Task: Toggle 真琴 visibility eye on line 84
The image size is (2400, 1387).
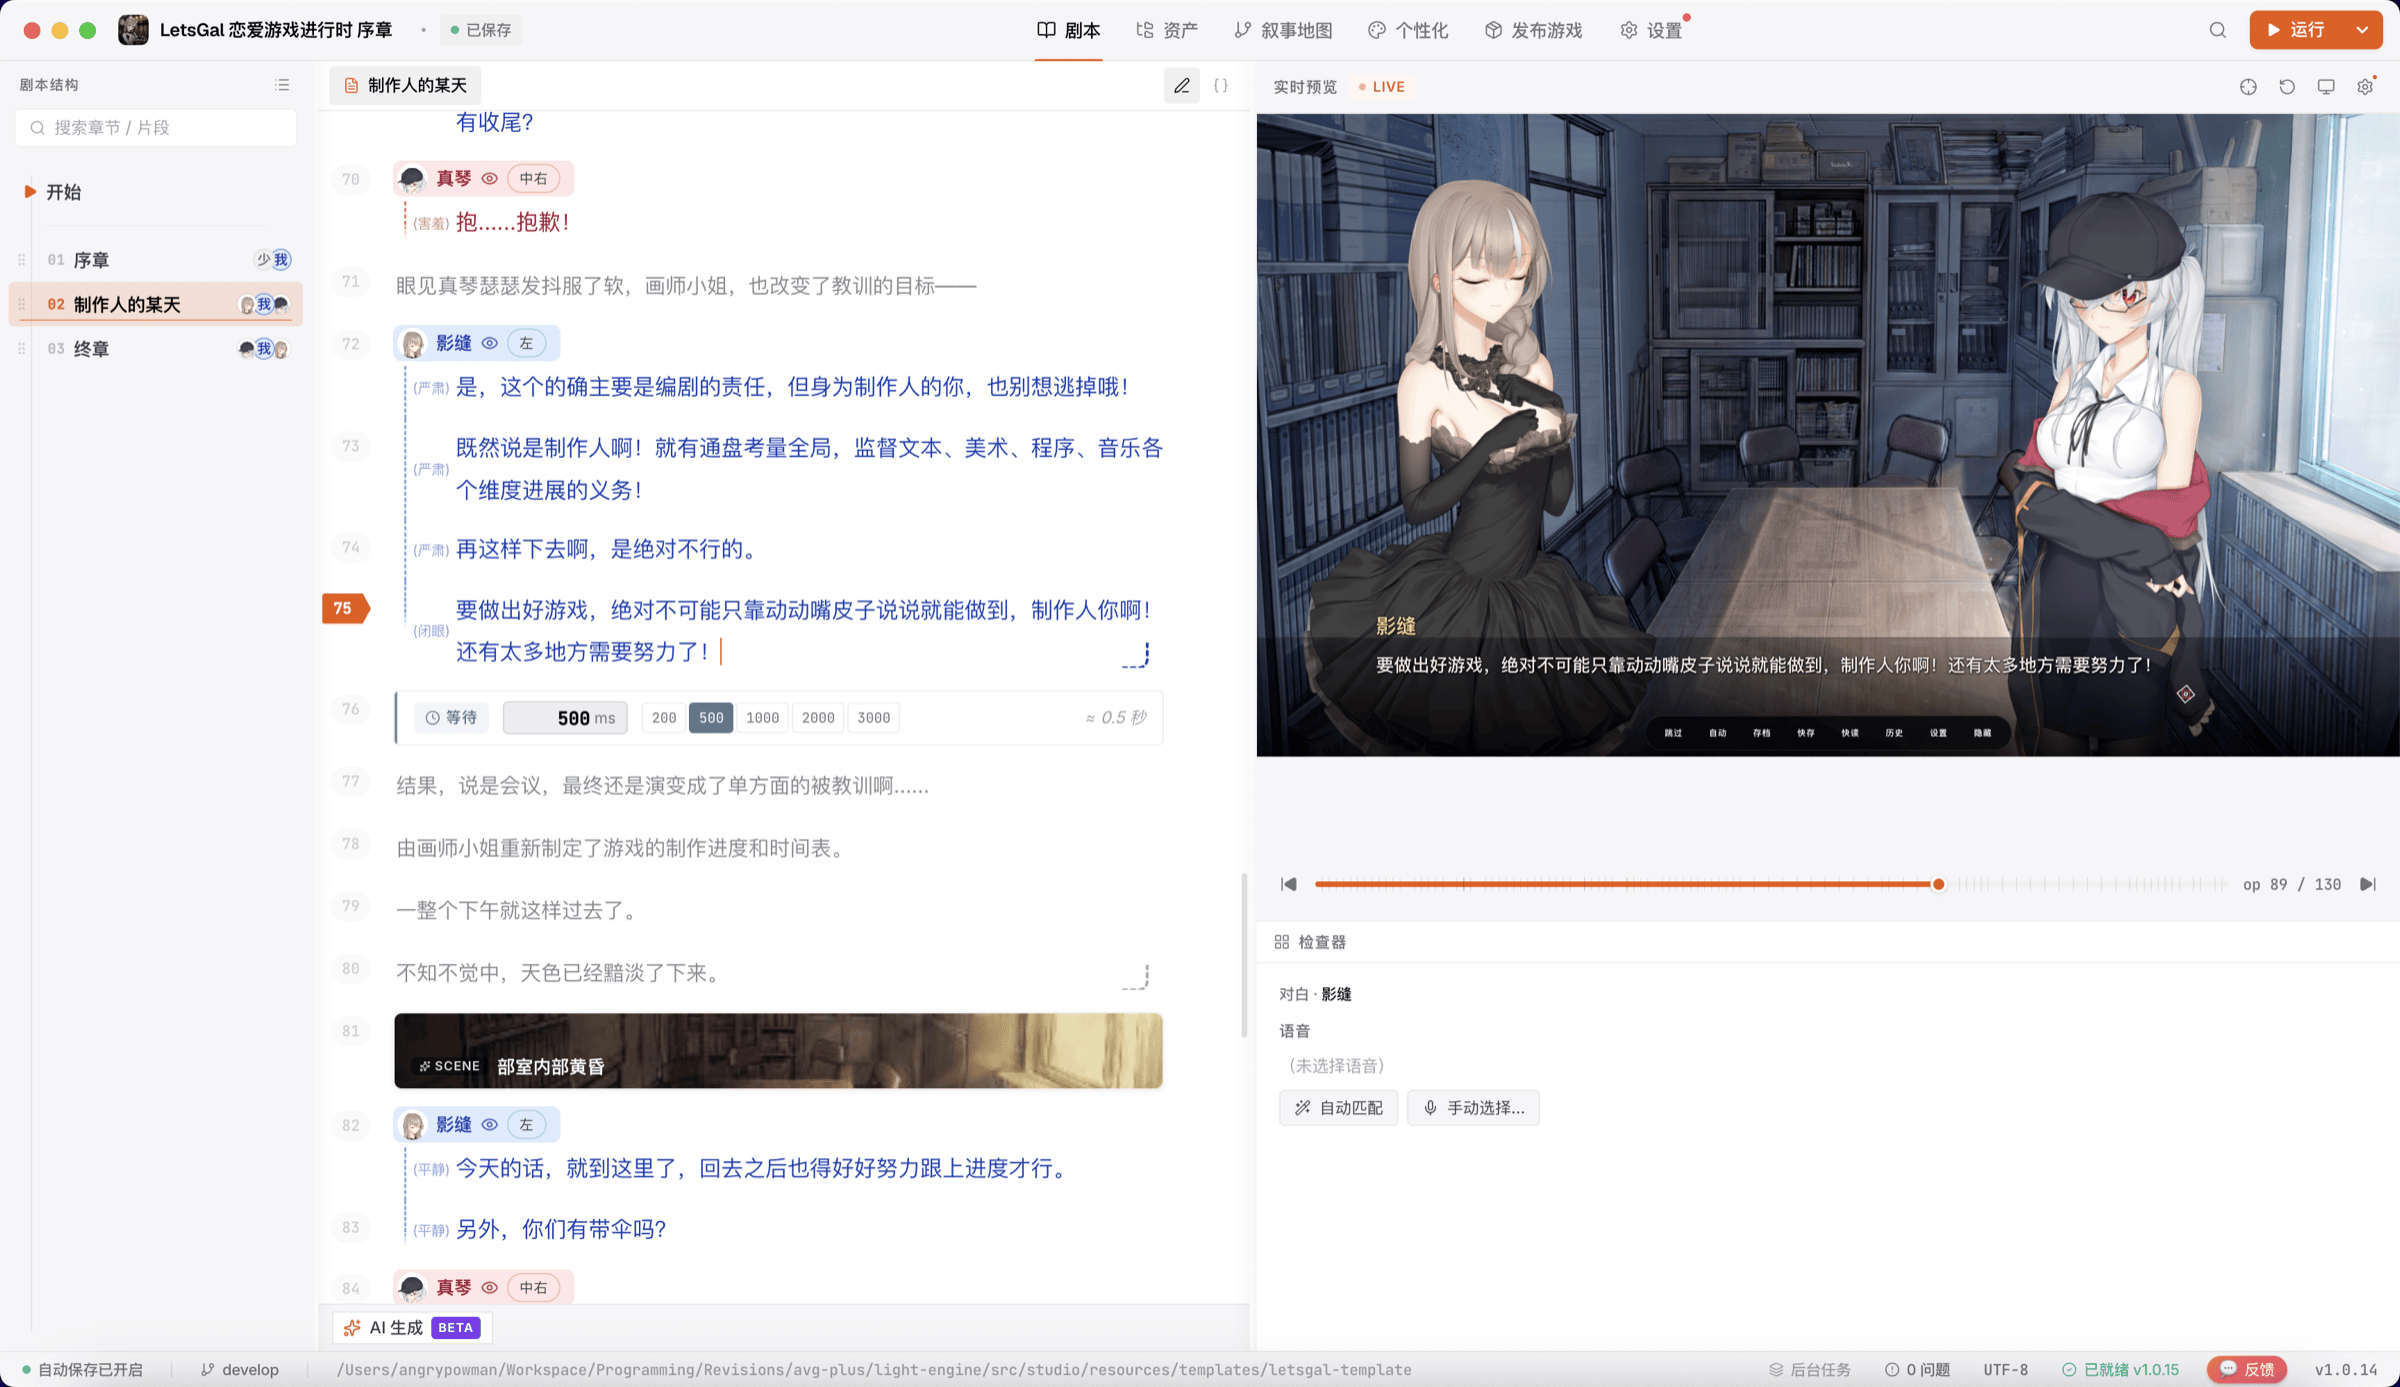Action: pos(490,1288)
